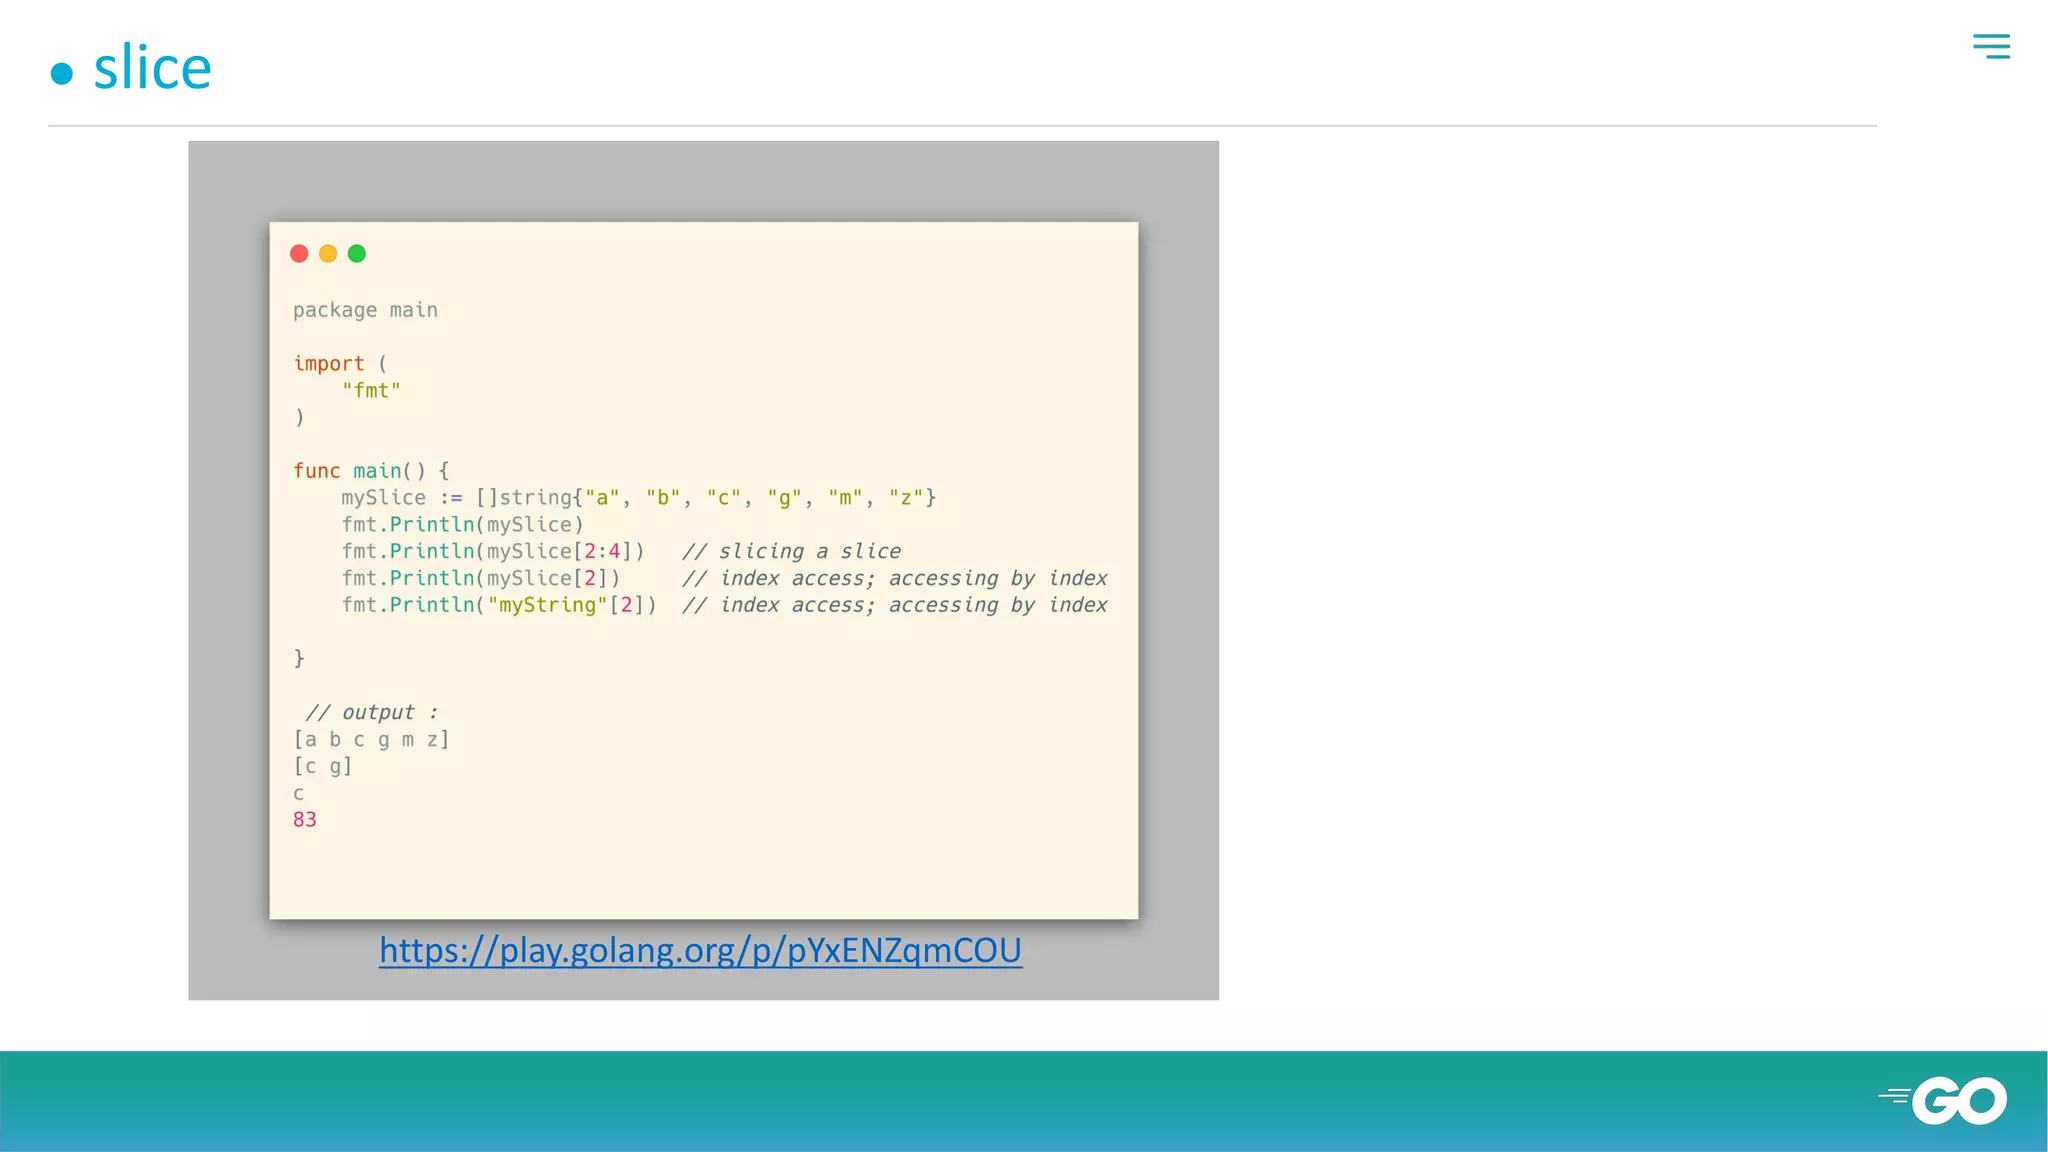Click the fmt.Println(mySlice) line
The height and width of the screenshot is (1152, 2048).
pyautogui.click(x=462, y=525)
